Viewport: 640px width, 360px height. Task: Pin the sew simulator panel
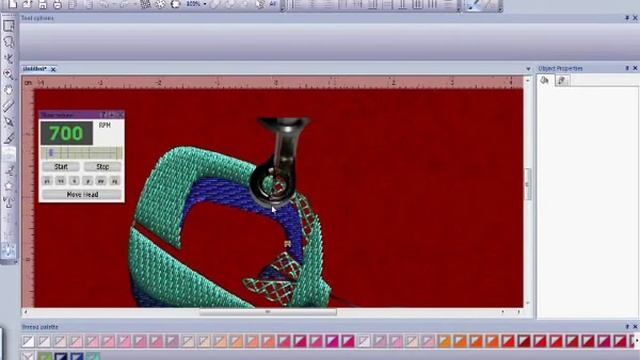(112, 115)
